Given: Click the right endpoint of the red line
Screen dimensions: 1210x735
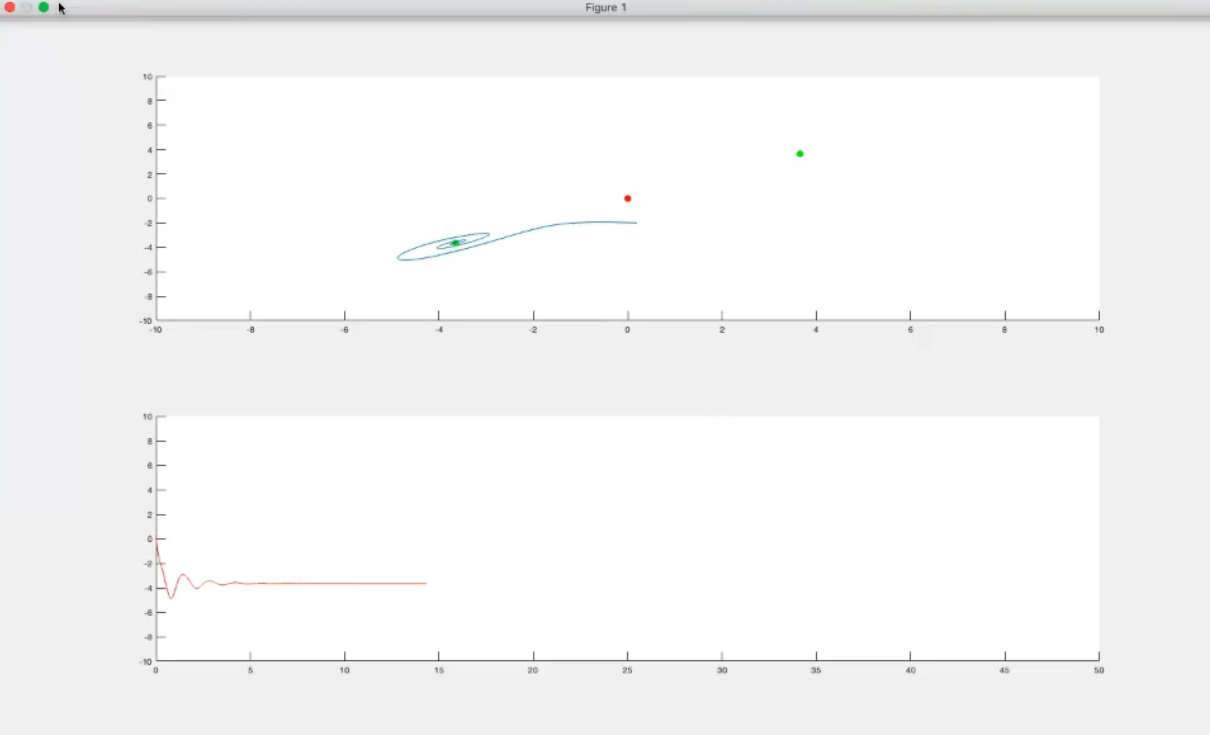Looking at the screenshot, I should click(x=425, y=583).
